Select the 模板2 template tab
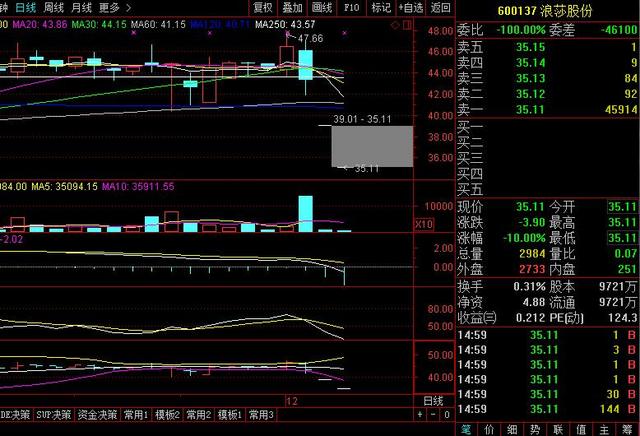640x436 pixels. tap(167, 415)
